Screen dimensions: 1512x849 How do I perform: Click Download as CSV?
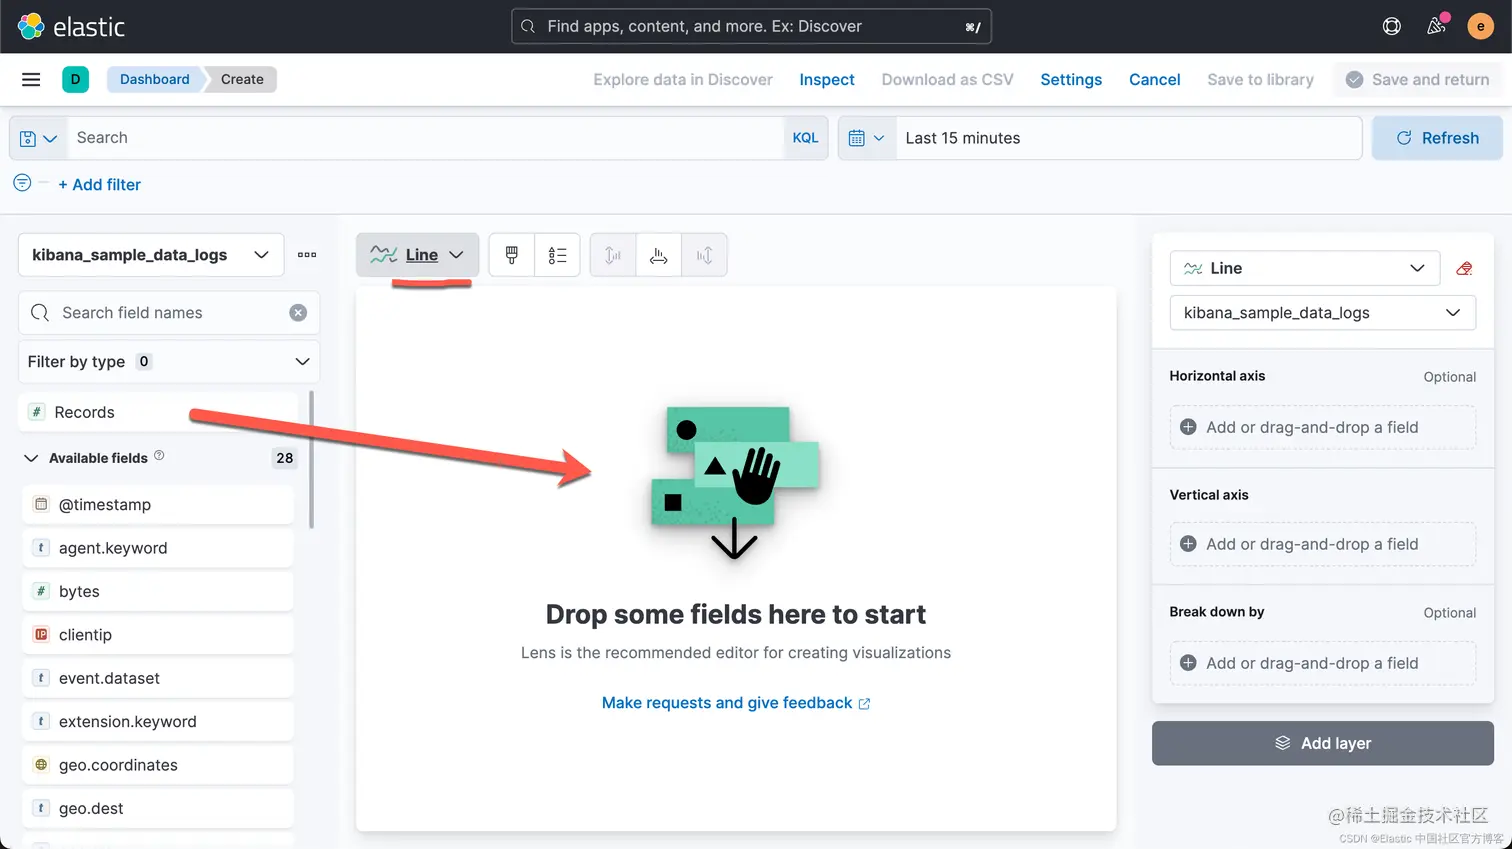point(947,79)
